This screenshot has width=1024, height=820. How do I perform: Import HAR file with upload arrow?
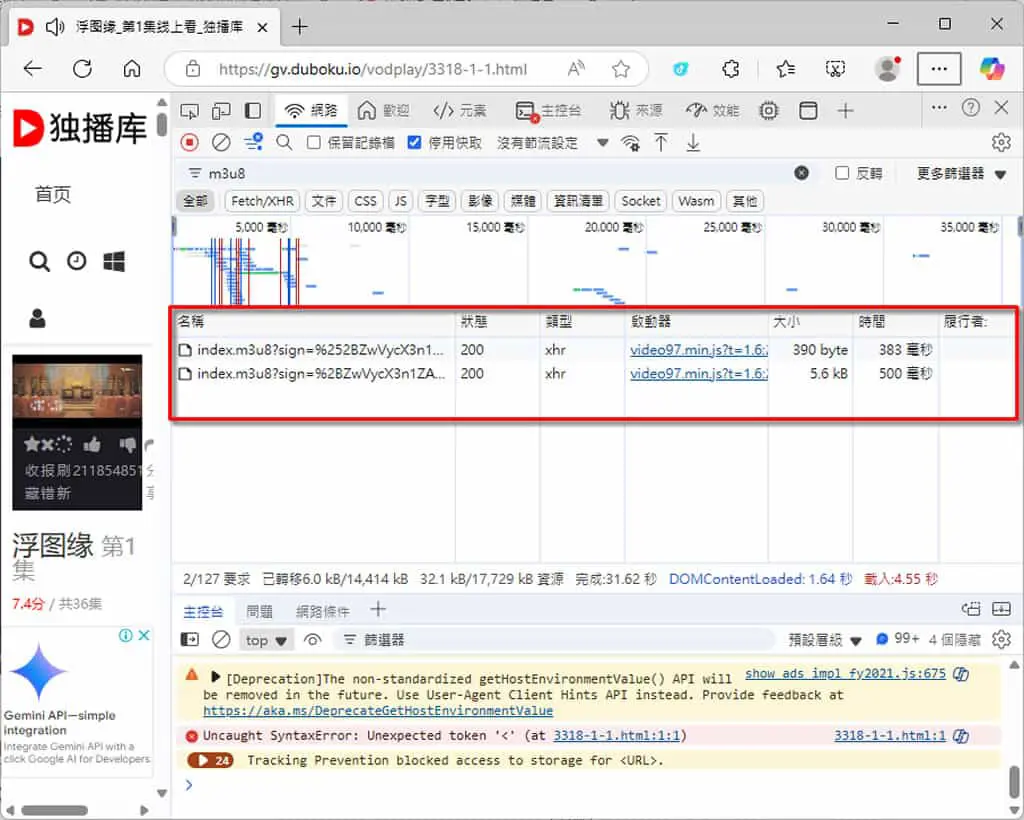coord(661,142)
